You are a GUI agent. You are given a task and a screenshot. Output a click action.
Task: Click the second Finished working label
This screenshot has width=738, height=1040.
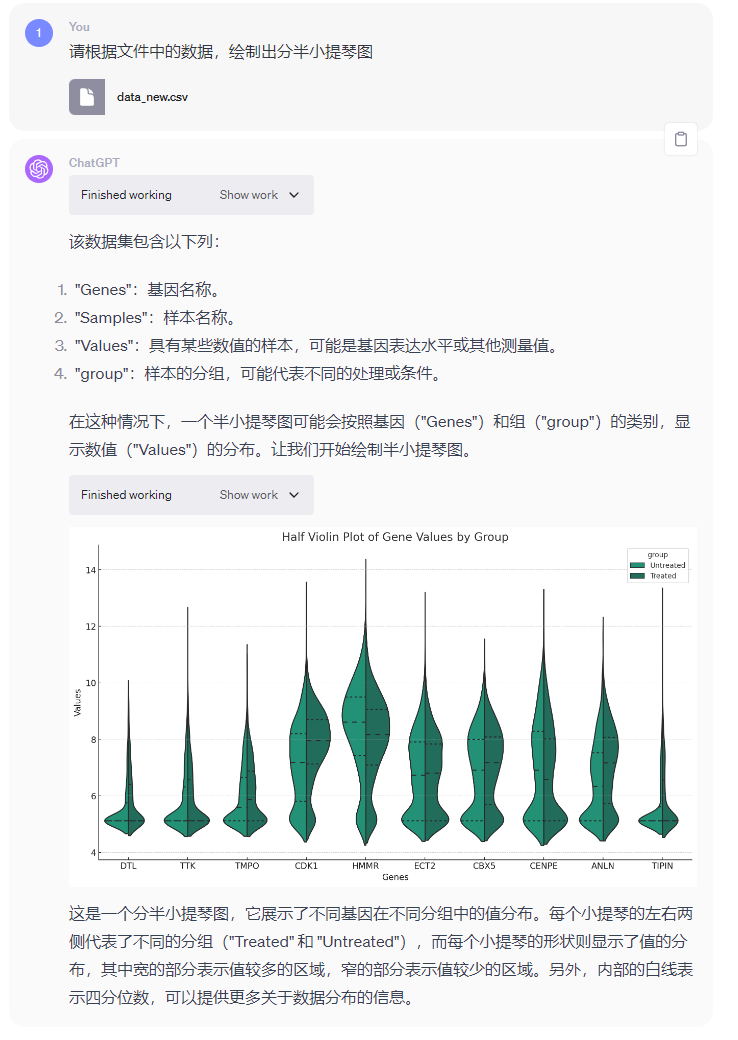pos(126,495)
